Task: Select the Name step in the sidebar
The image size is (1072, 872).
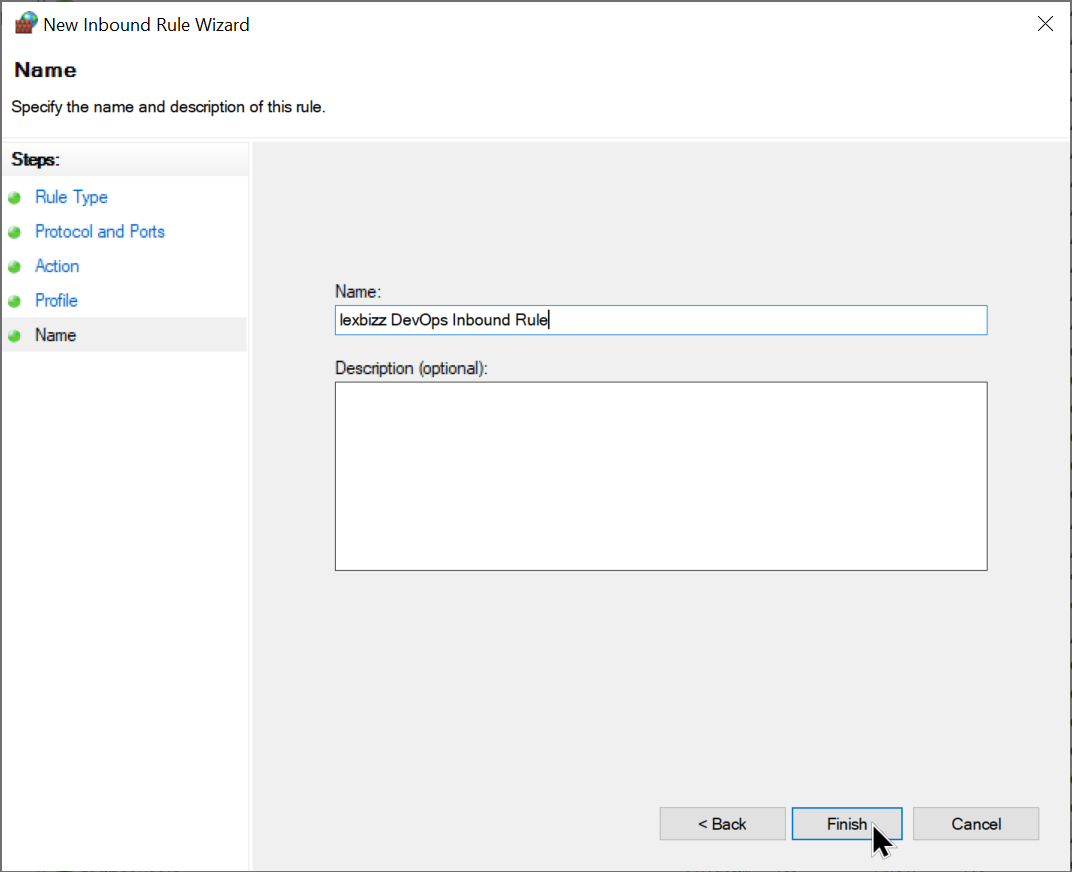Action: click(x=55, y=335)
